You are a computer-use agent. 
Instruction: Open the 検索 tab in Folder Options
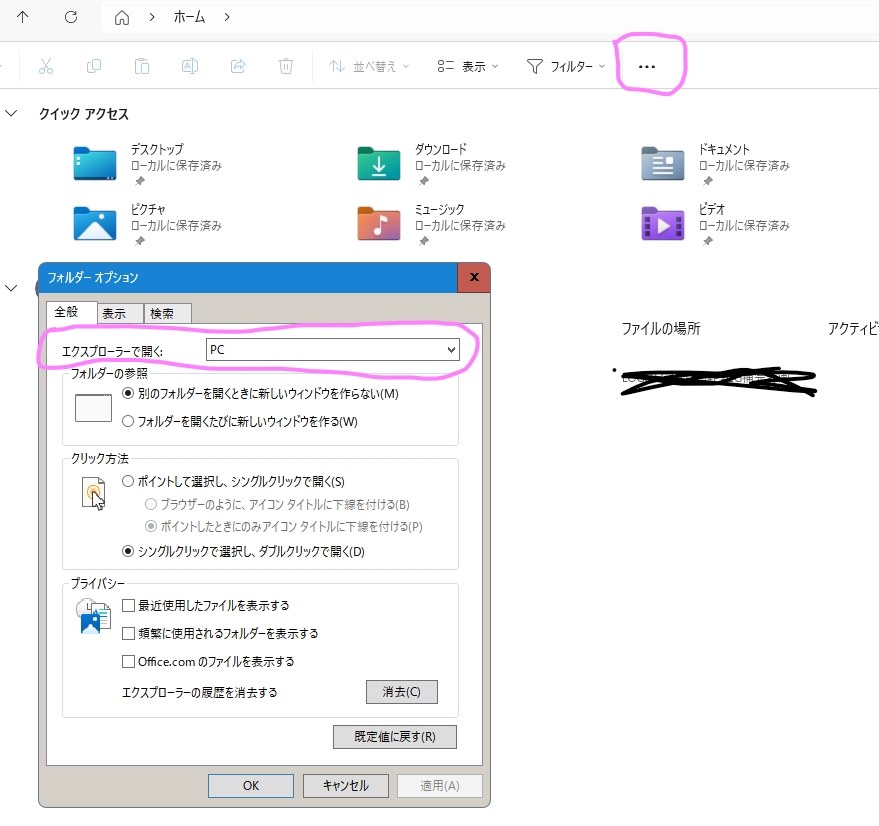166,312
